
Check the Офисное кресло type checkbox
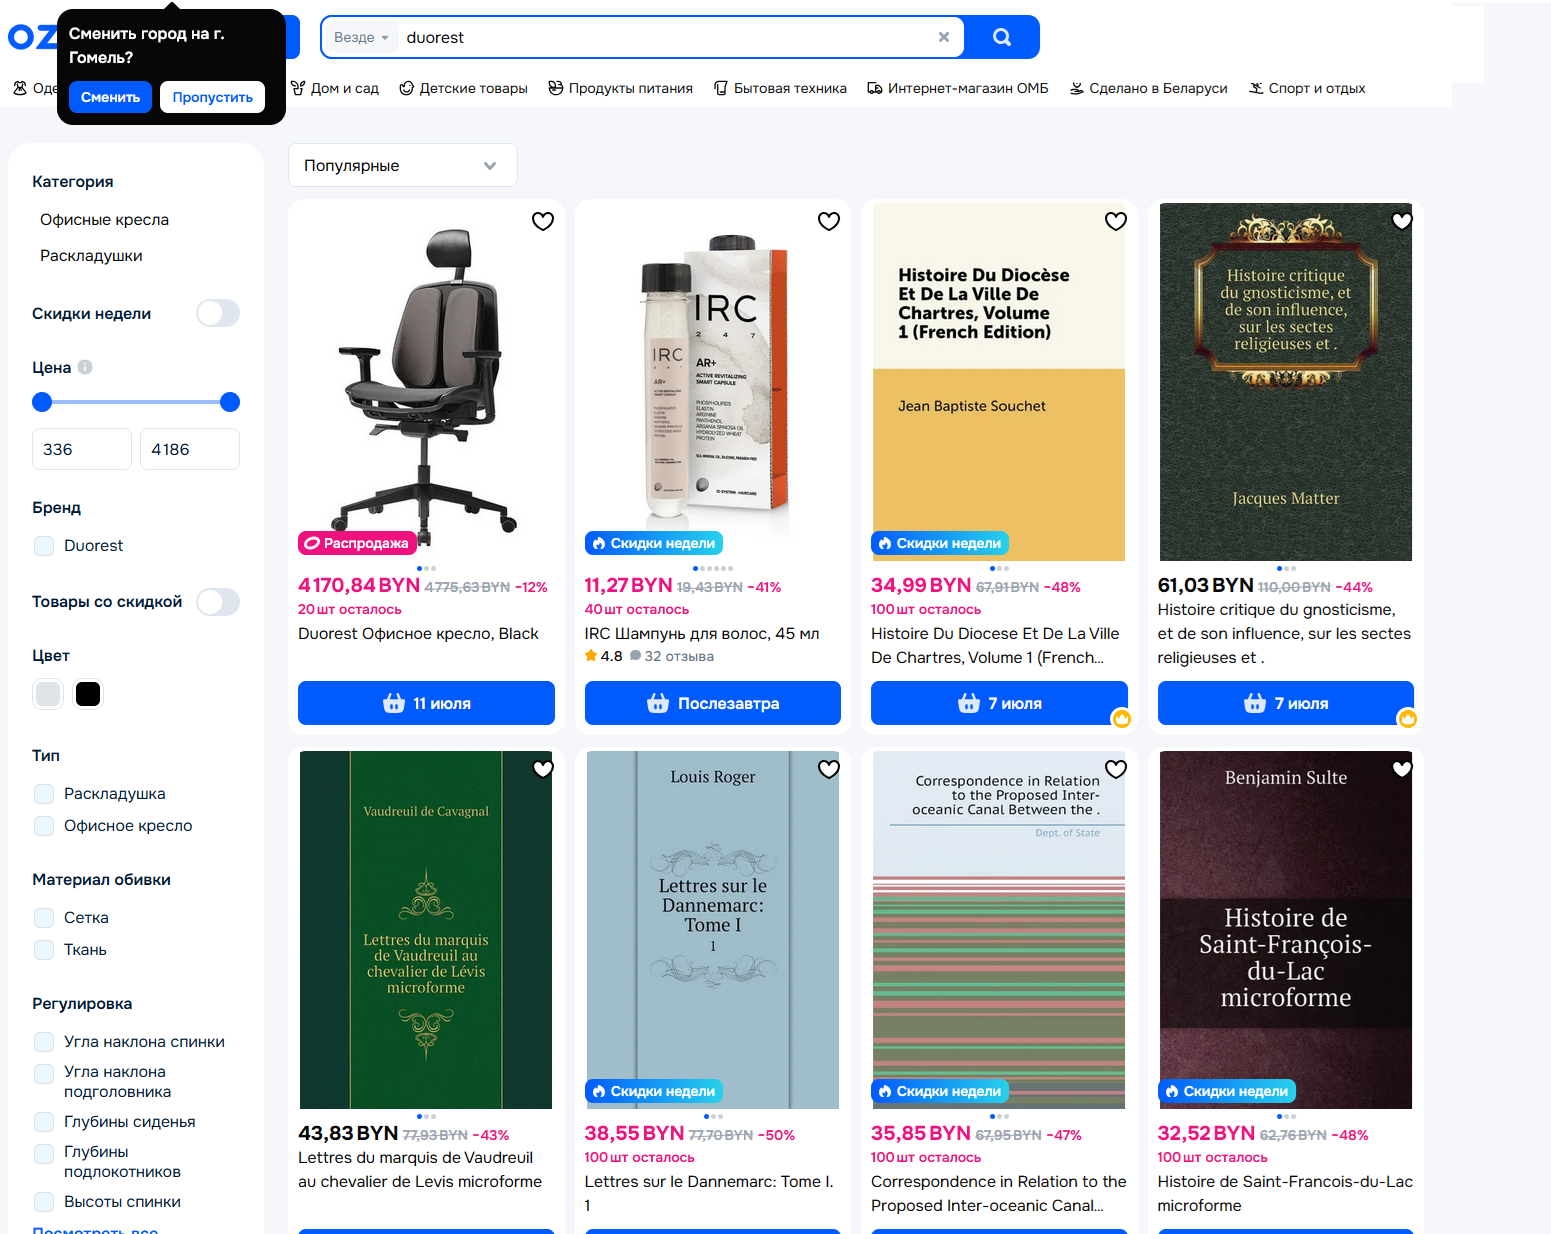point(44,826)
